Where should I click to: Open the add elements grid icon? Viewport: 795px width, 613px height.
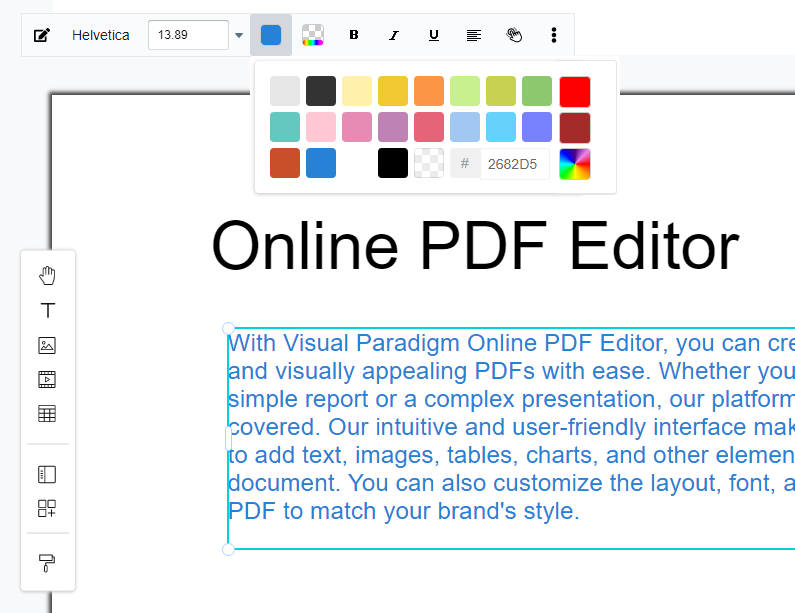(x=47, y=509)
